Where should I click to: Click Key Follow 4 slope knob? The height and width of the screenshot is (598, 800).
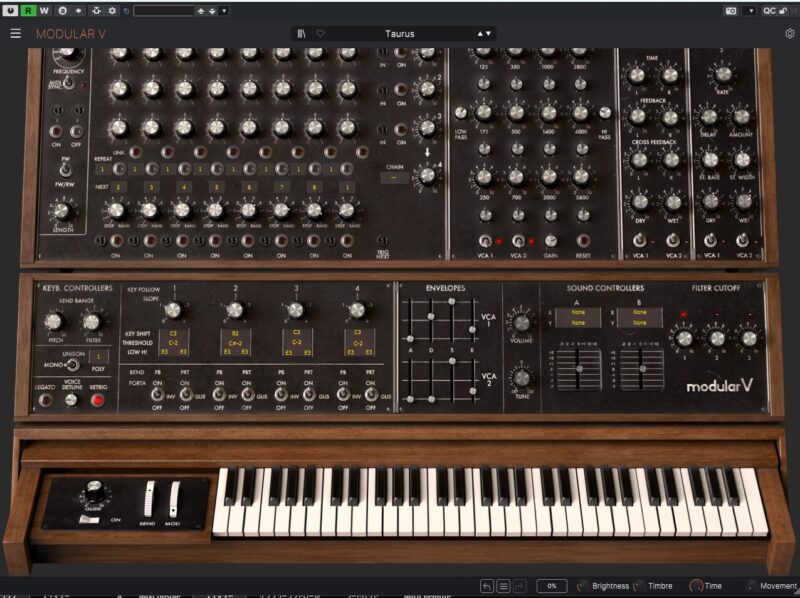357,310
